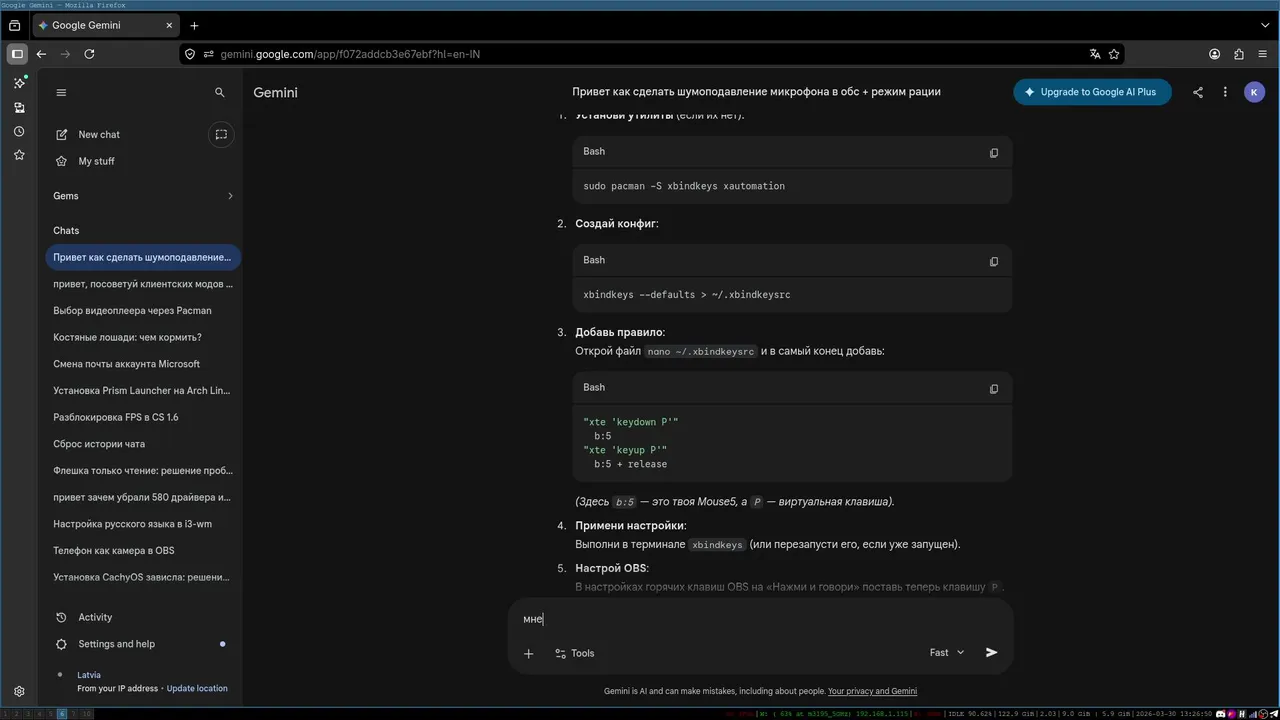This screenshot has height=720, width=1280.
Task: Expand the tab list dropdown chevron
Action: (x=1265, y=25)
